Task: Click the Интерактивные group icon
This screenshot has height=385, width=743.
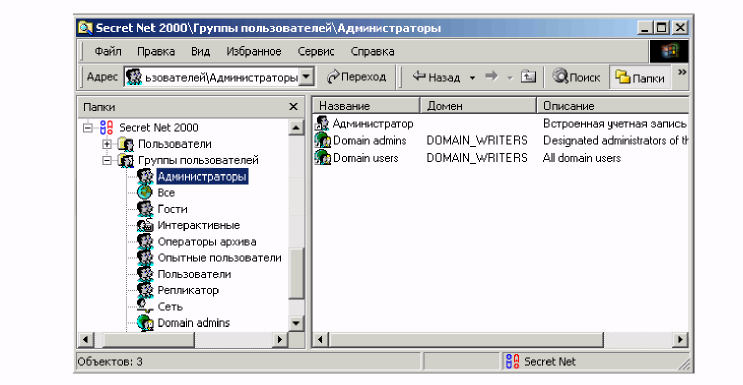Action: click(145, 225)
